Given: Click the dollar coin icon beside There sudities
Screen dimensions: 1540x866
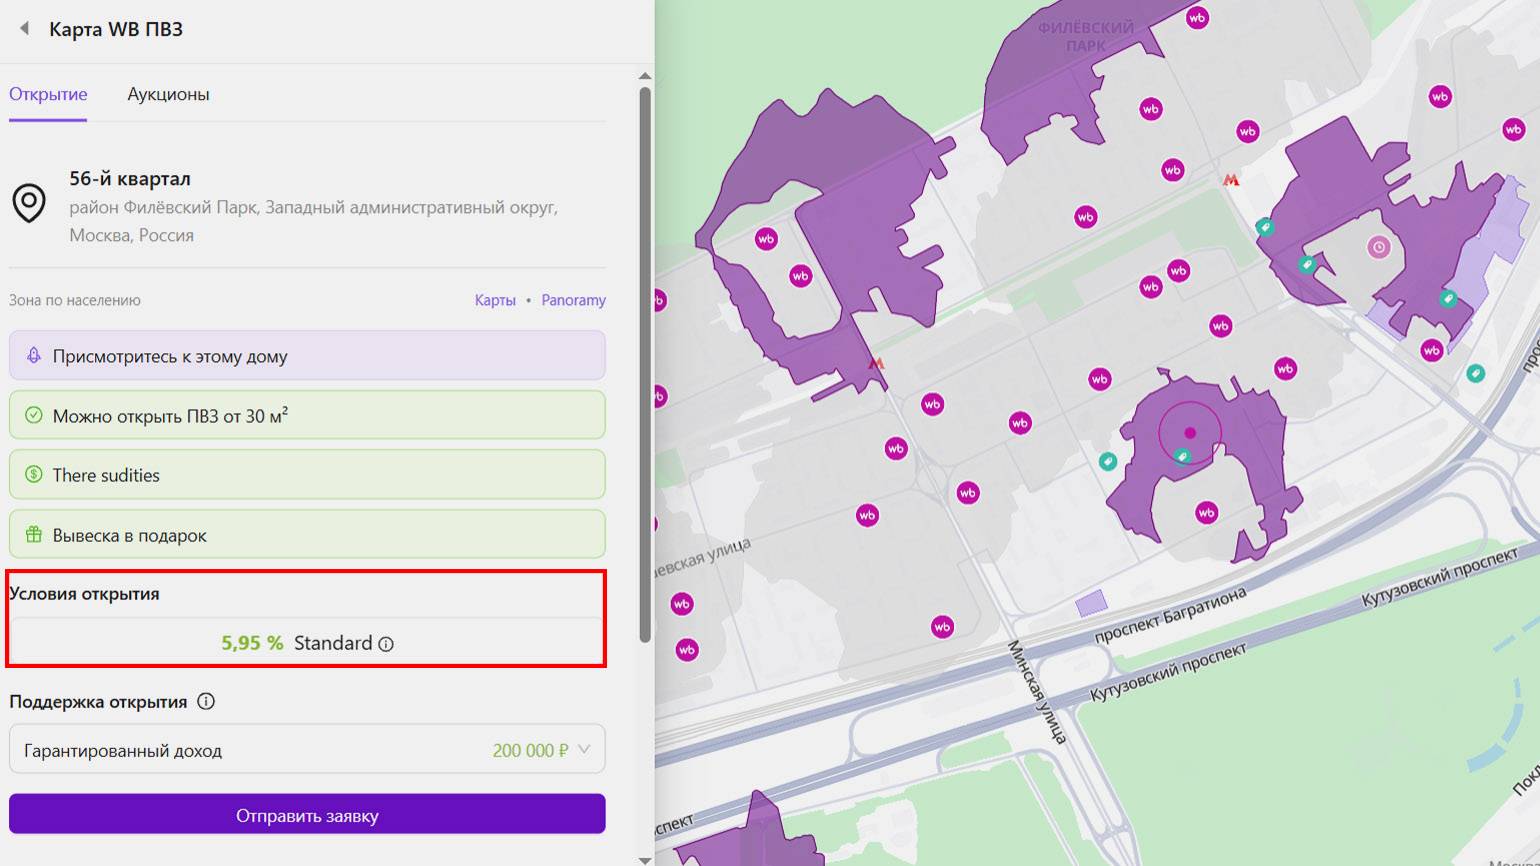Looking at the screenshot, I should coord(33,475).
